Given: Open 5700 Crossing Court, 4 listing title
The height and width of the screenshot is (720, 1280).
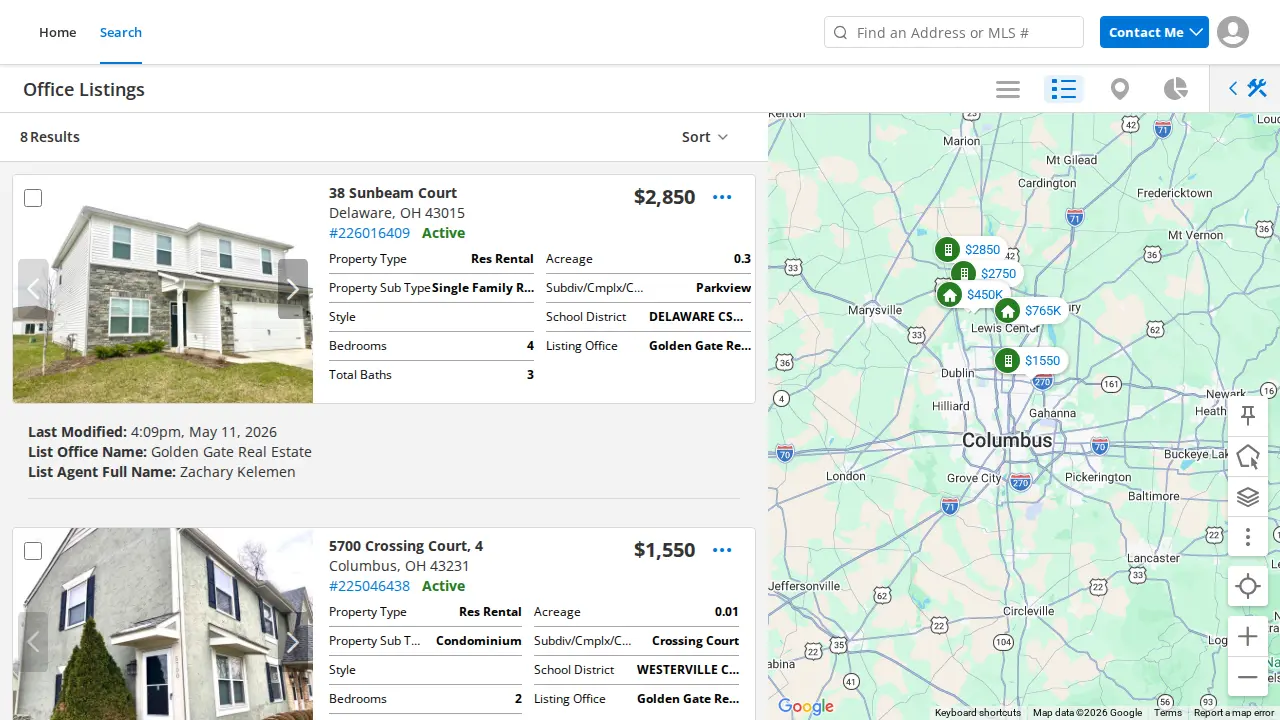Looking at the screenshot, I should coord(406,546).
